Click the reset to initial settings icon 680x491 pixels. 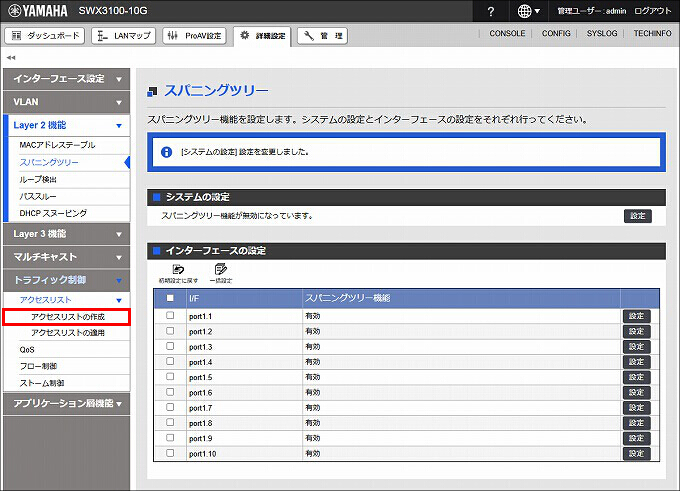click(x=178, y=270)
